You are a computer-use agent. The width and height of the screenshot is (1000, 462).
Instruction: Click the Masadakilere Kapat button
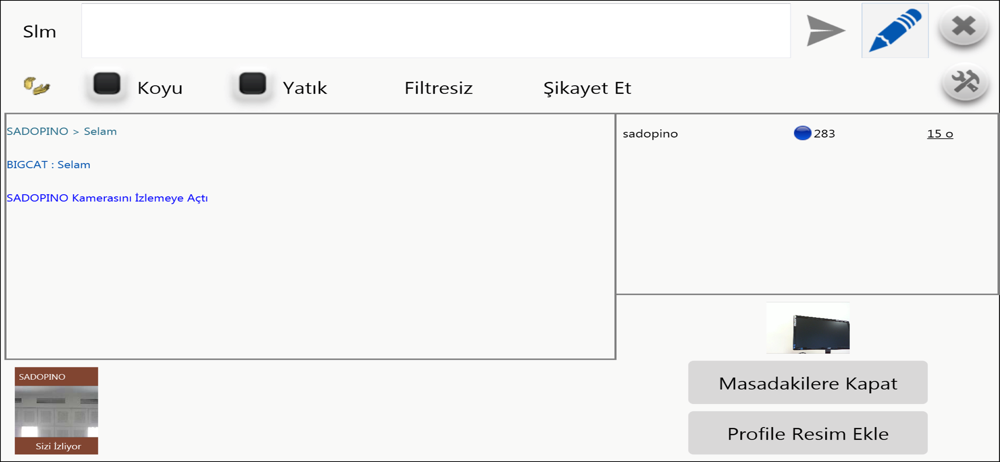click(x=807, y=383)
